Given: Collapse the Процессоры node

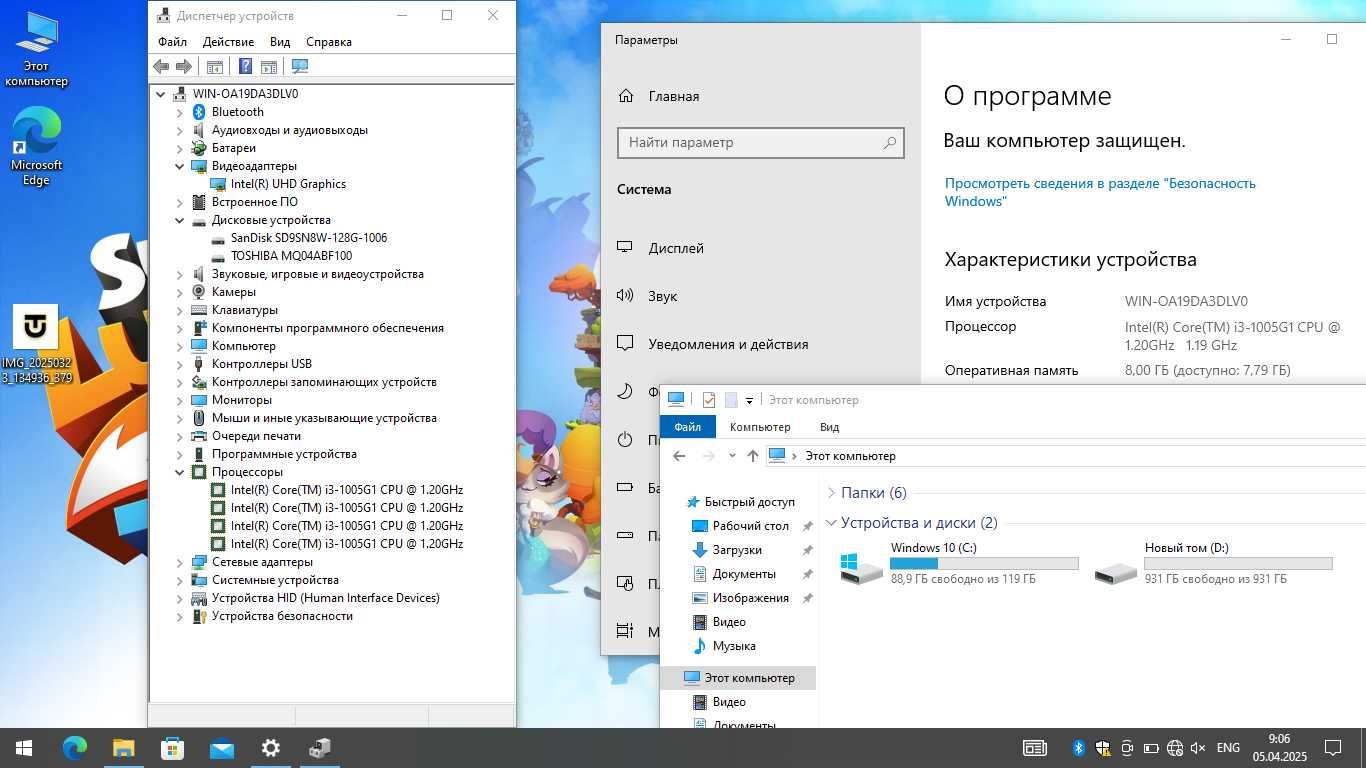Looking at the screenshot, I should click(x=180, y=472).
